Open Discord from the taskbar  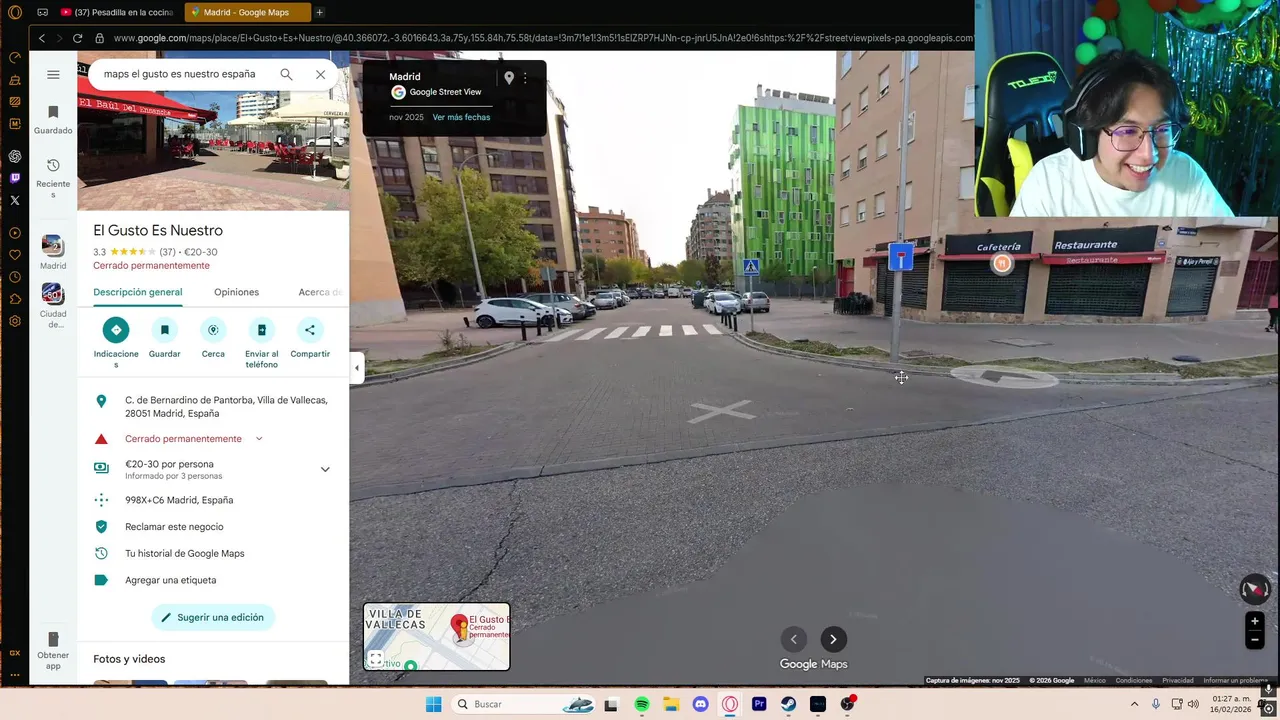coord(700,704)
